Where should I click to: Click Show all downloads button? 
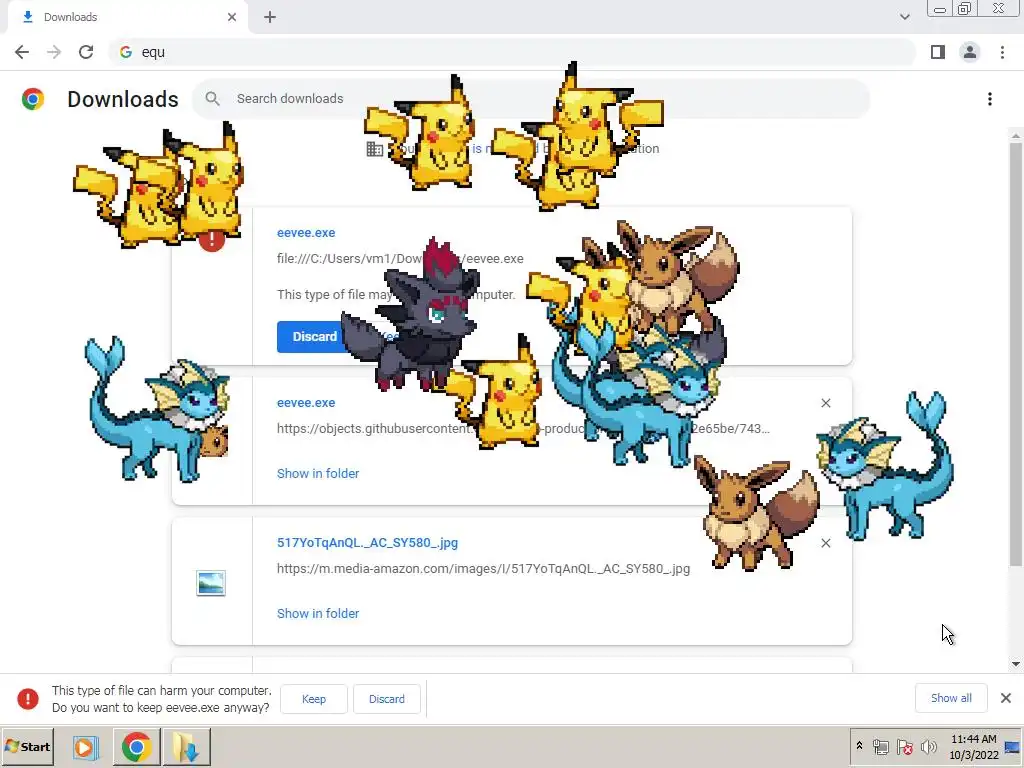(x=951, y=698)
